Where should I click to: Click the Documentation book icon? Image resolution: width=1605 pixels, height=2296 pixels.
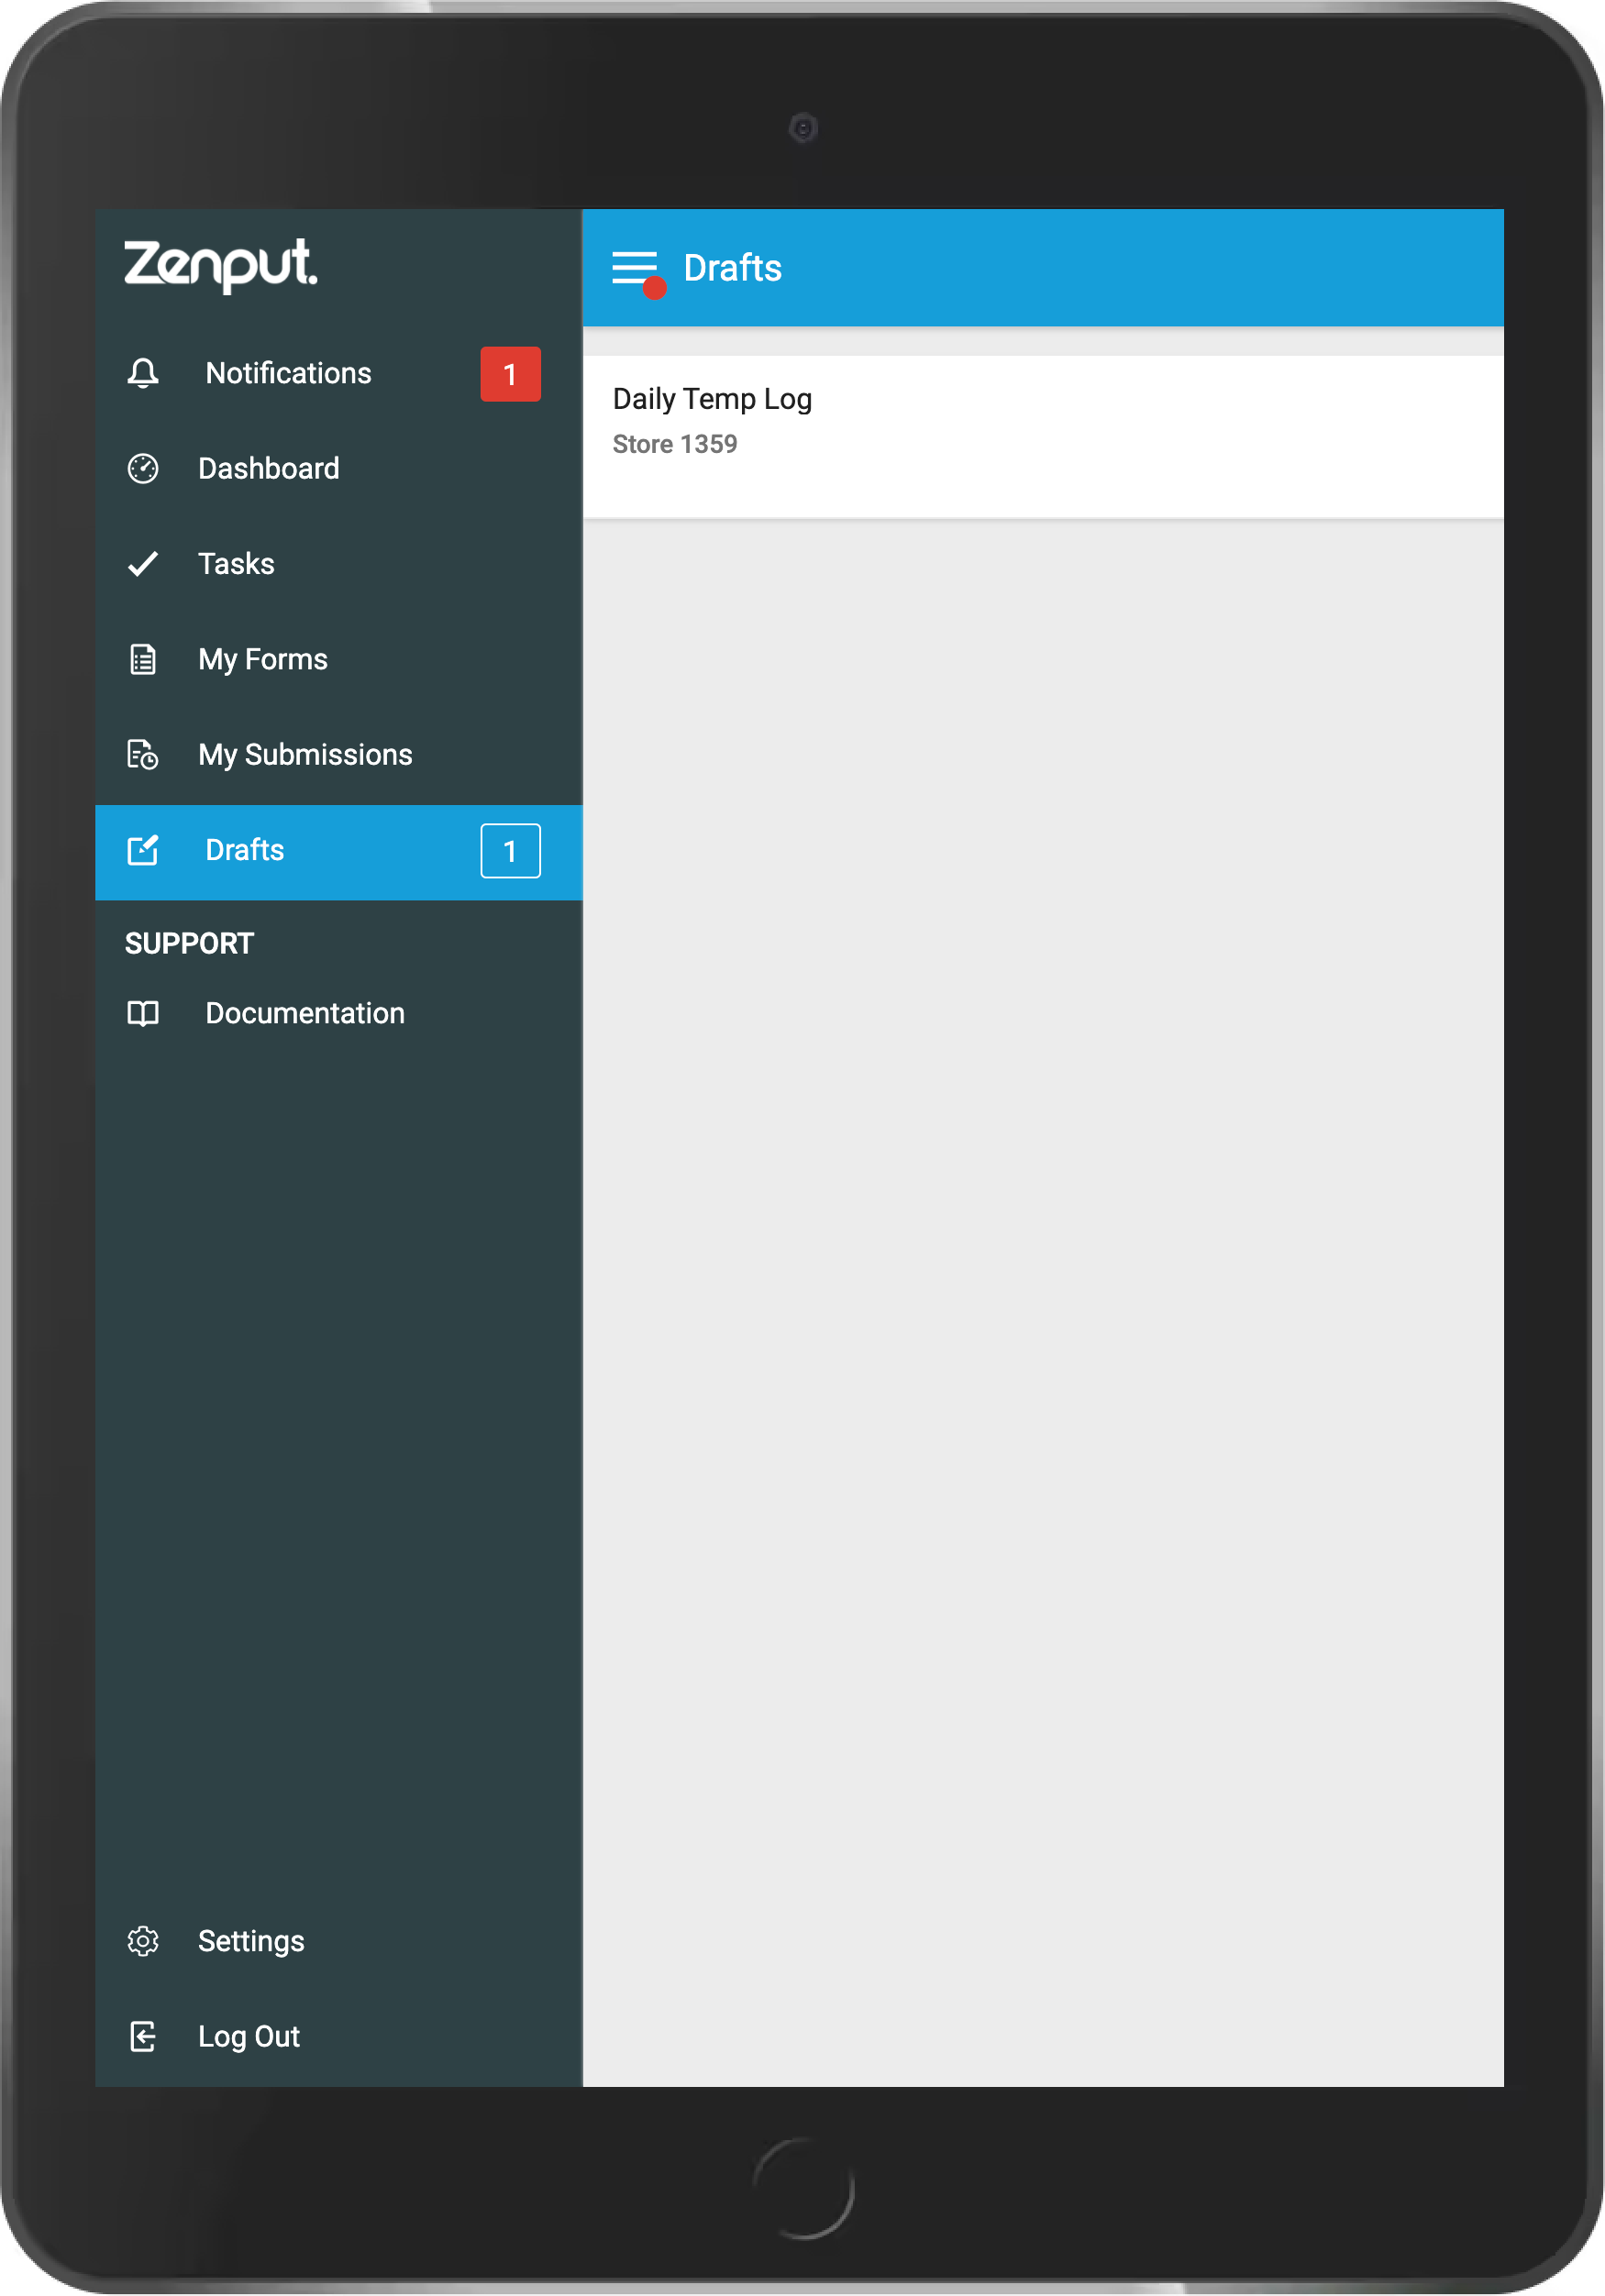coord(143,1013)
